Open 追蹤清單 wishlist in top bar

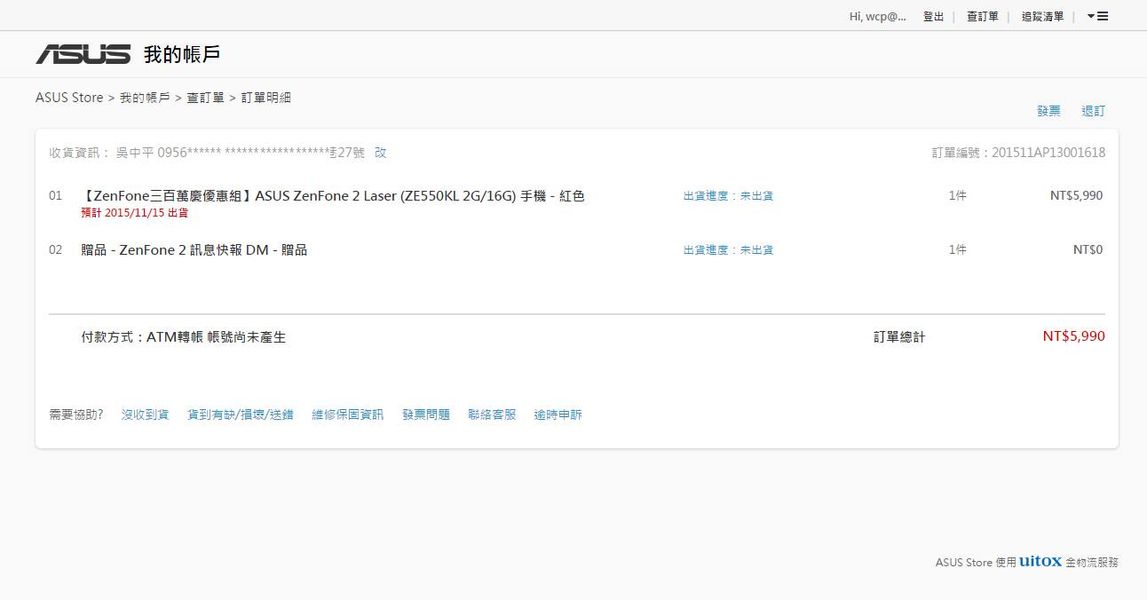tap(1042, 16)
